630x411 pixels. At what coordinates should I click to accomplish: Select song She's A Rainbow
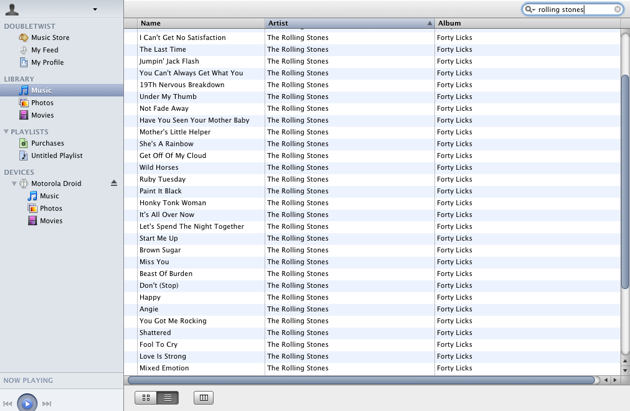click(x=166, y=144)
